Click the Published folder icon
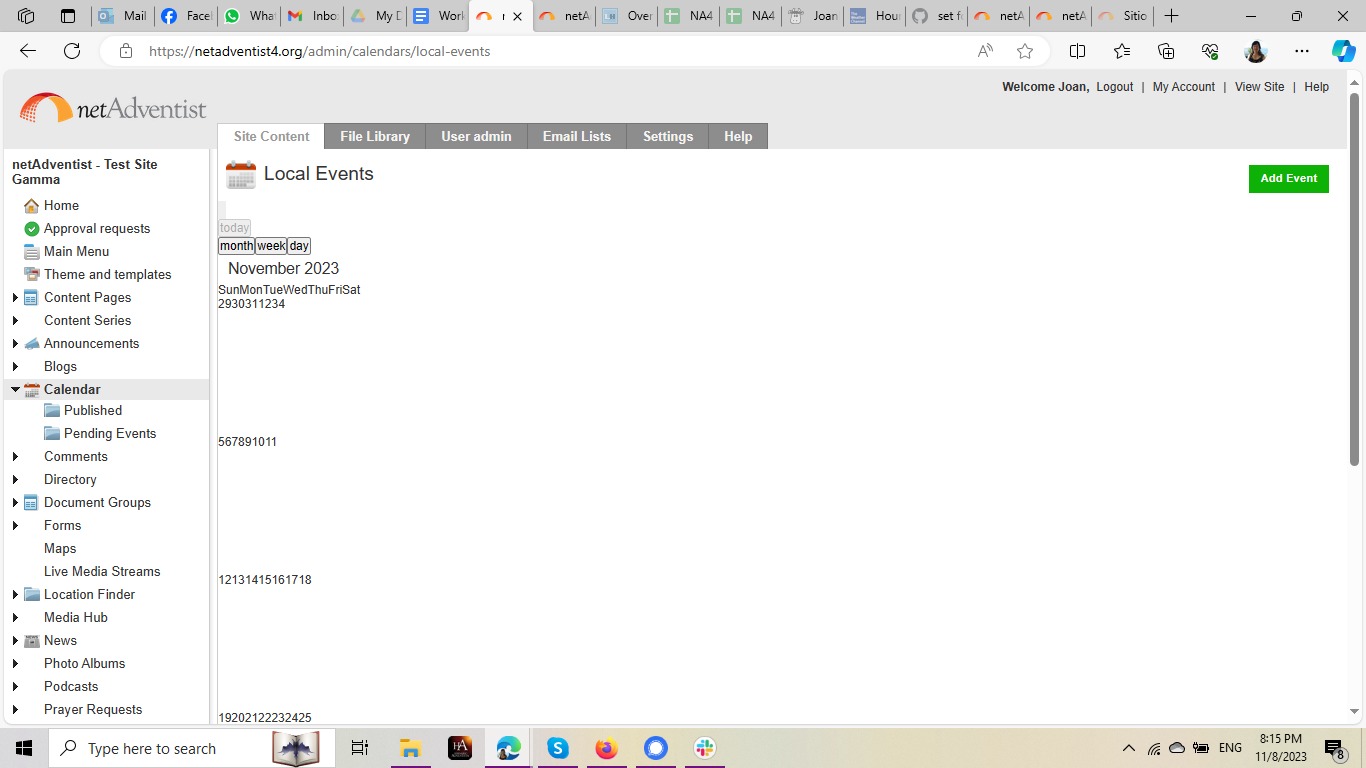Image resolution: width=1366 pixels, height=768 pixels. click(52, 411)
